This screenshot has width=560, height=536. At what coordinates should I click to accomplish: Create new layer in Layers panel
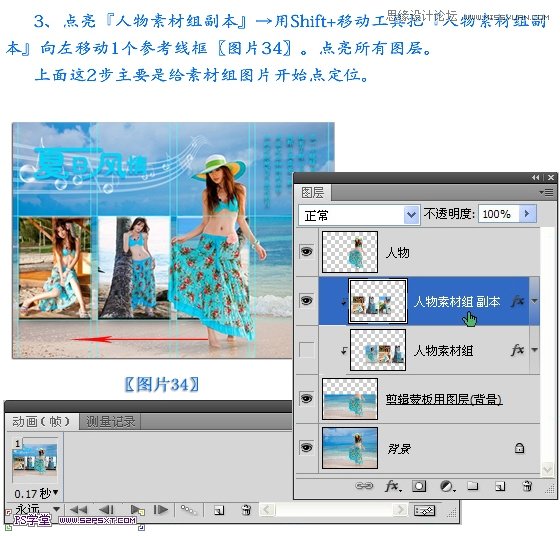500,486
